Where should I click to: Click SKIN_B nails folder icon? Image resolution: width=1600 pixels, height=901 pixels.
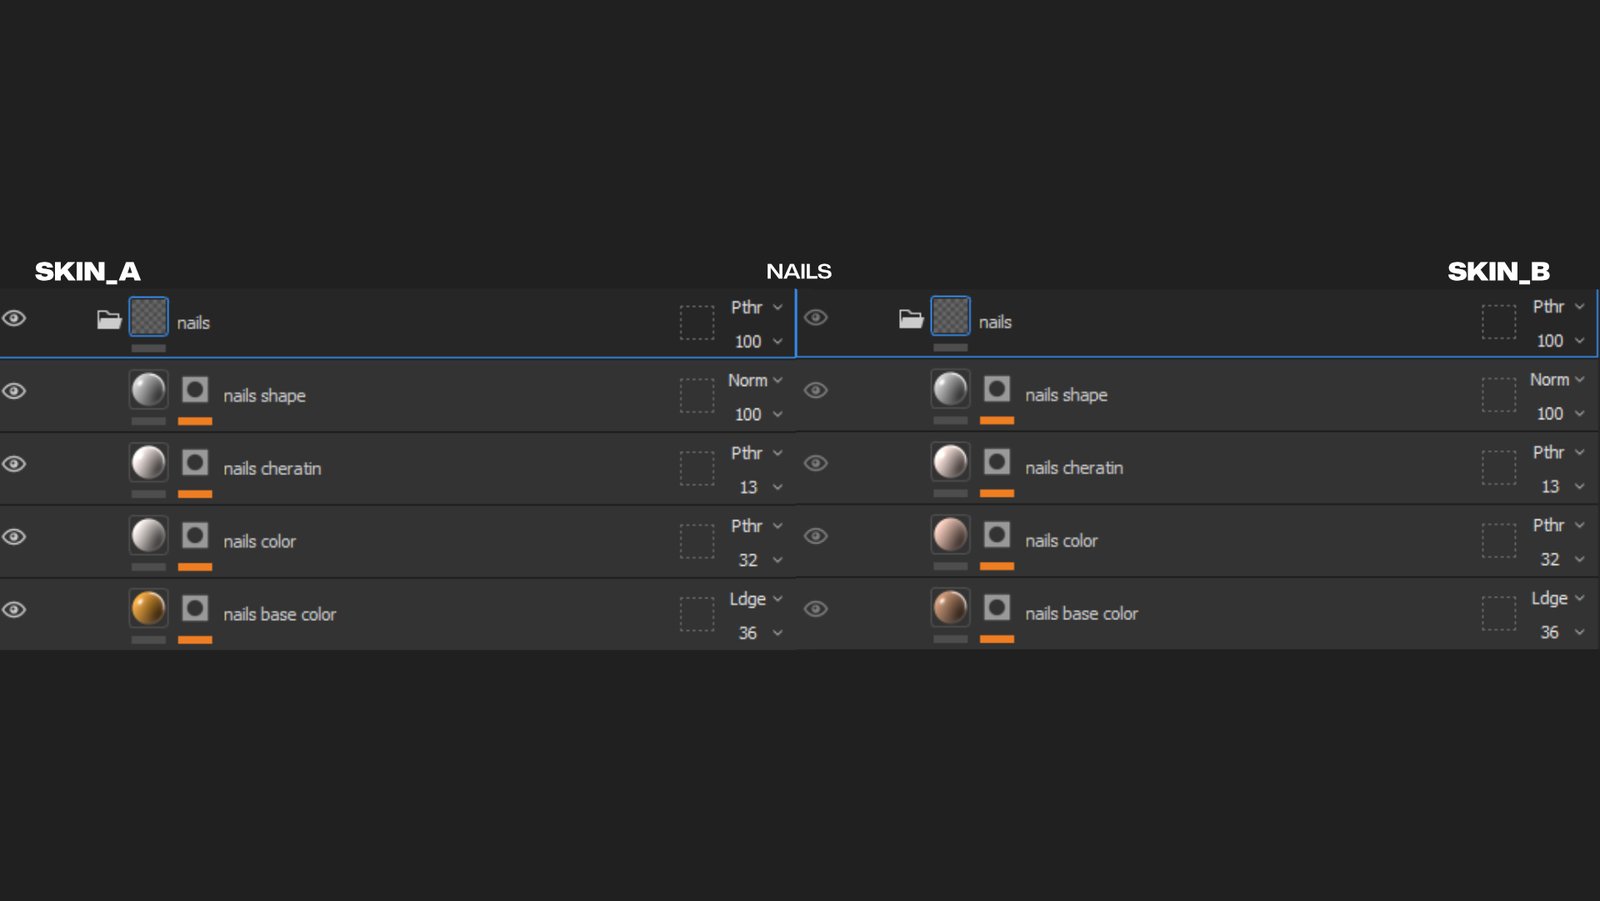(911, 319)
